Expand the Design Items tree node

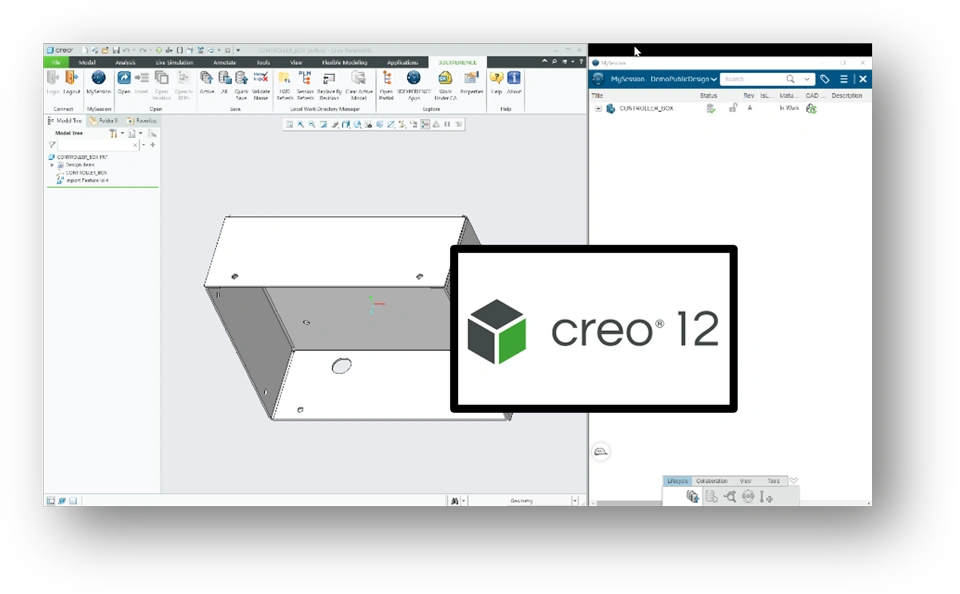pyautogui.click(x=52, y=165)
